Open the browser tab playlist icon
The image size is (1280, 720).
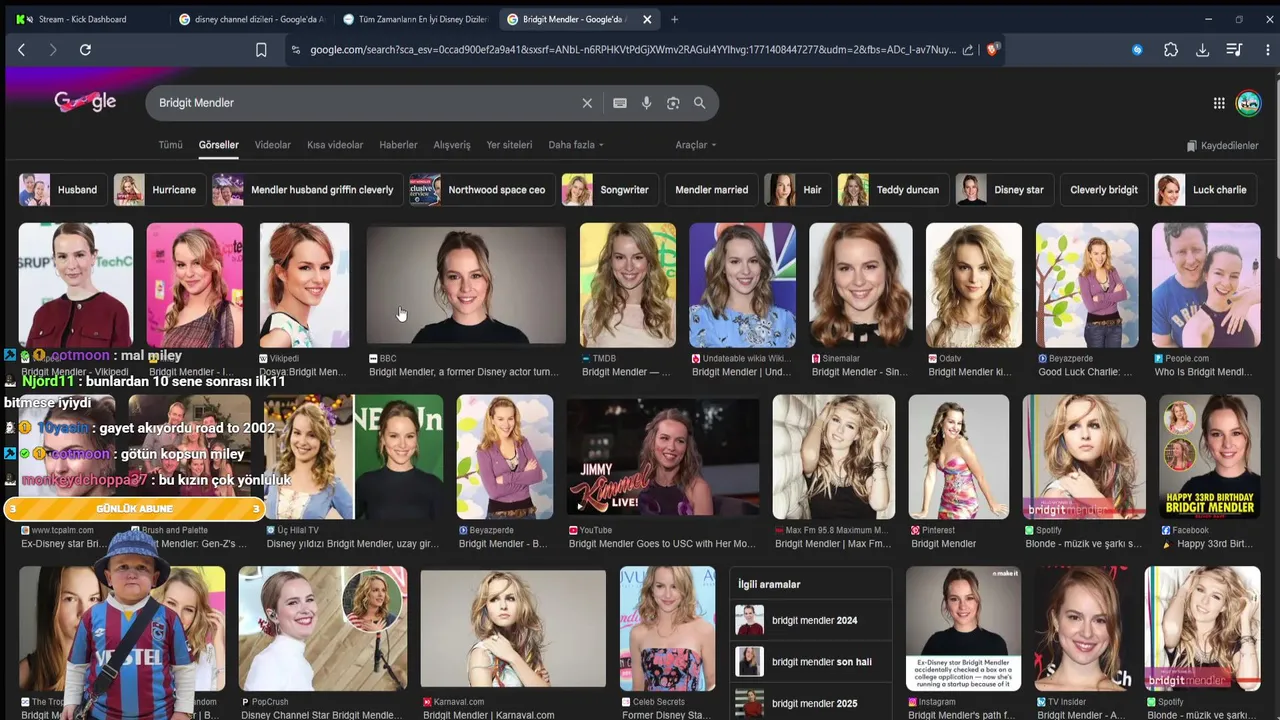click(1235, 50)
